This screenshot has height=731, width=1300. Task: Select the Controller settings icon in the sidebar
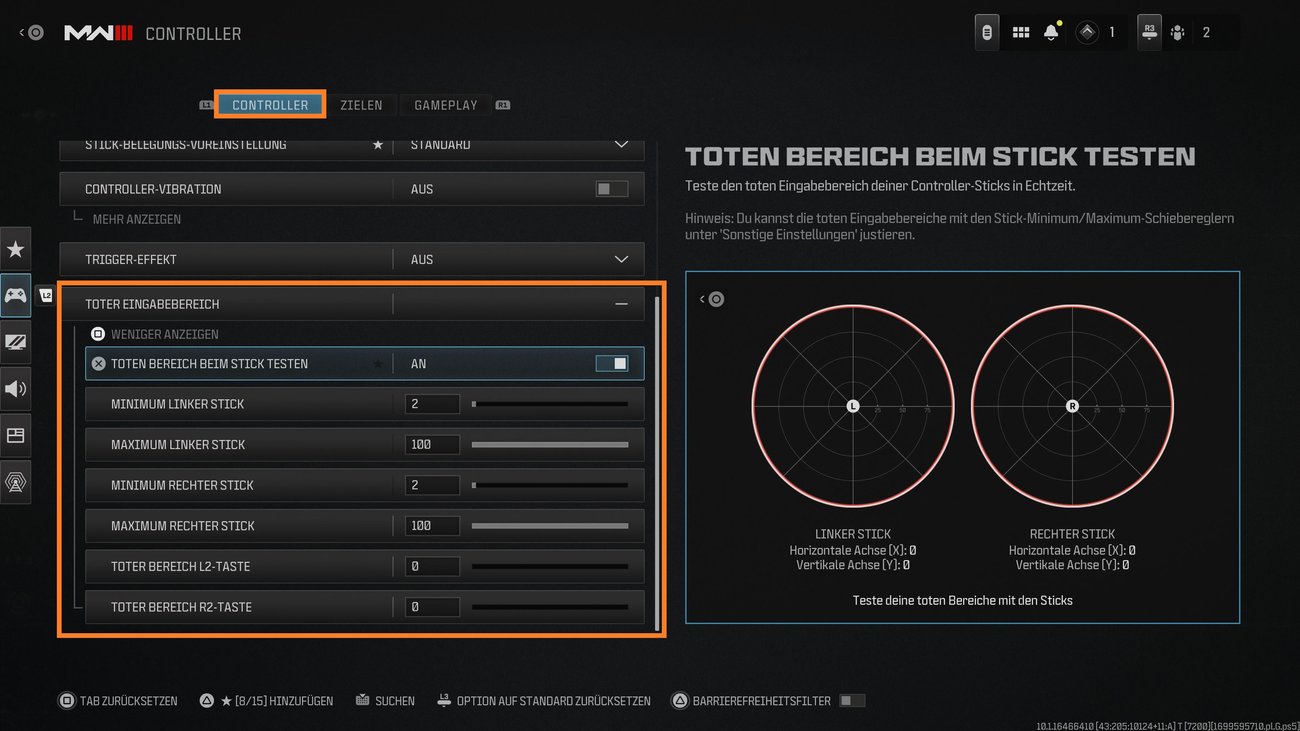tap(16, 295)
